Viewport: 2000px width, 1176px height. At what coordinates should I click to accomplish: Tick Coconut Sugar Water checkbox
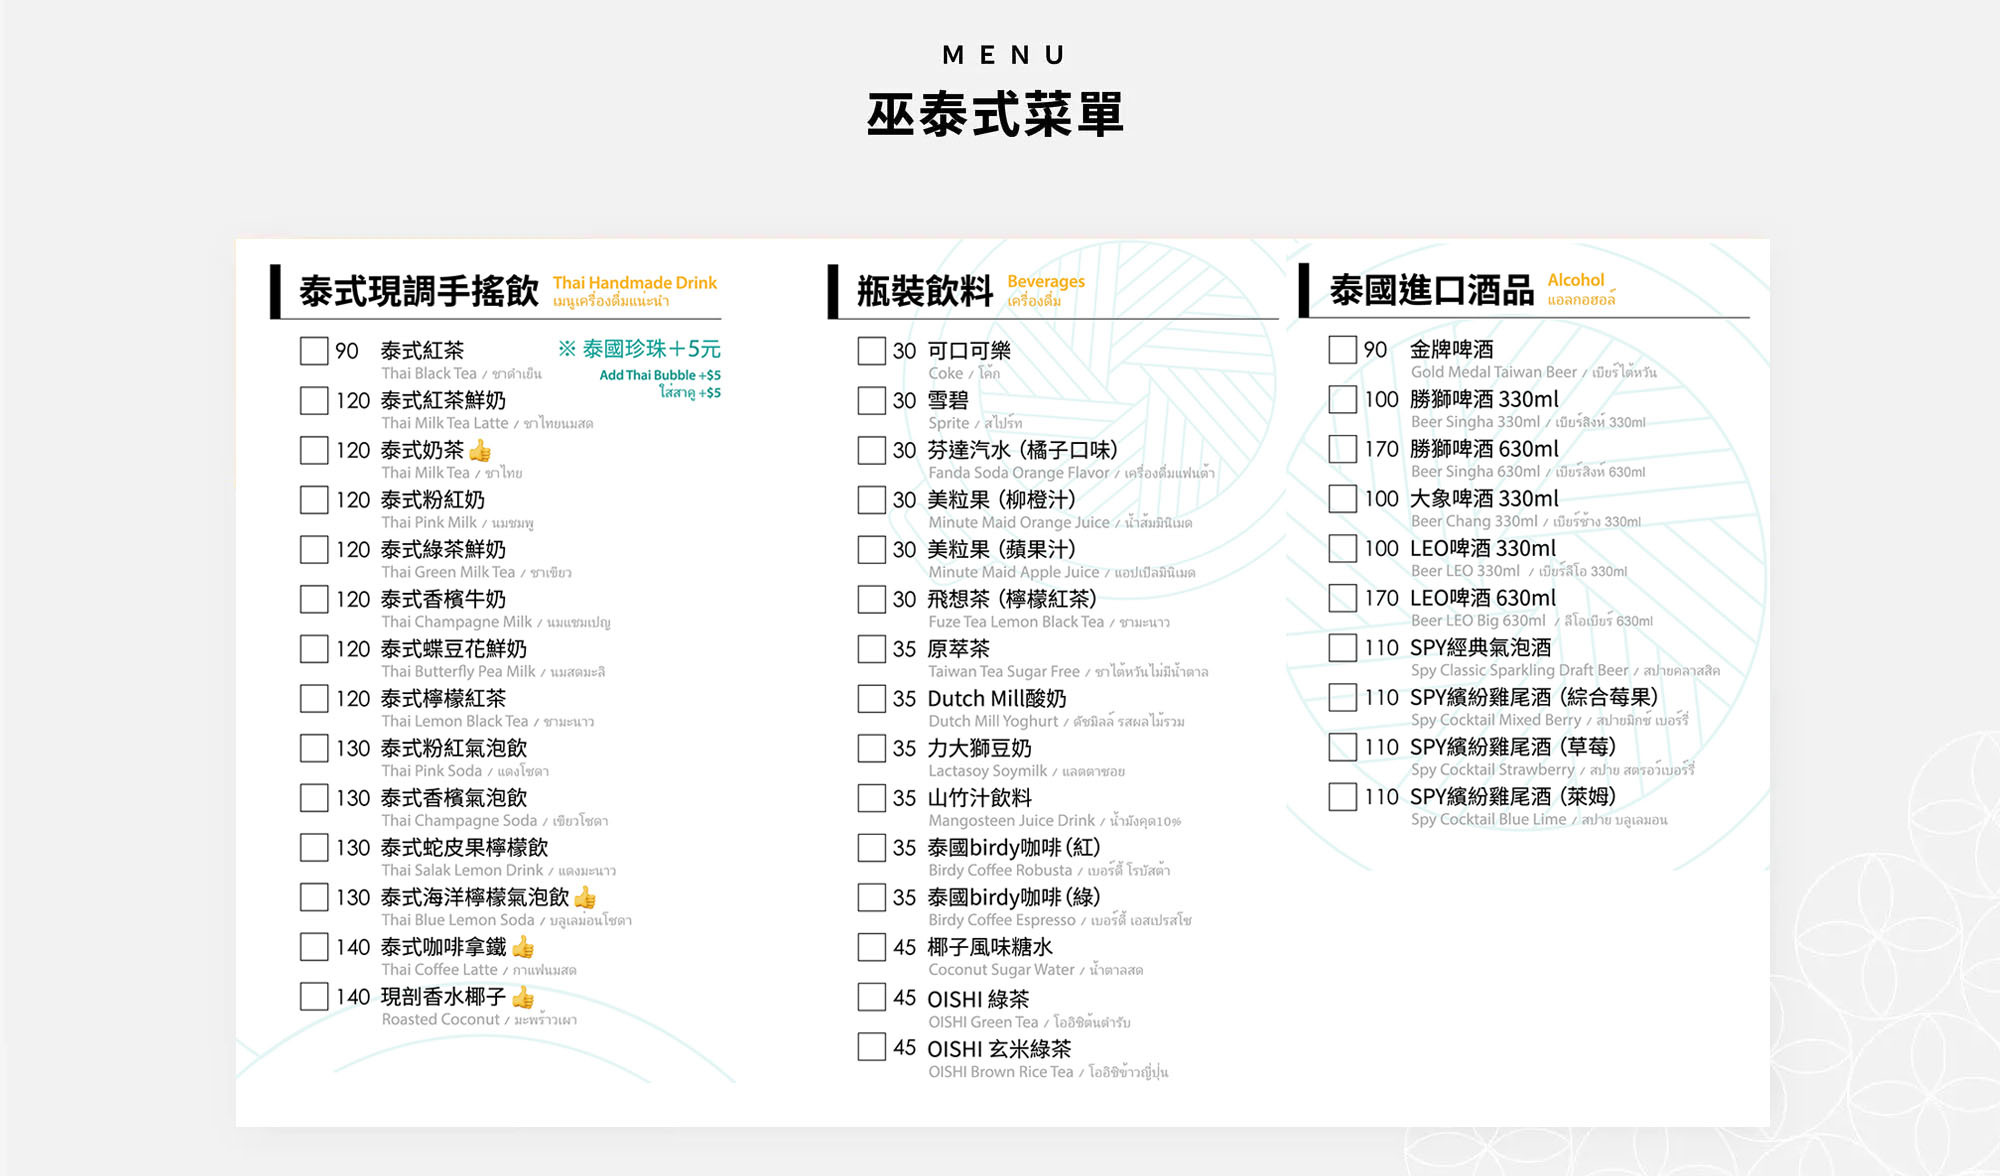871,947
